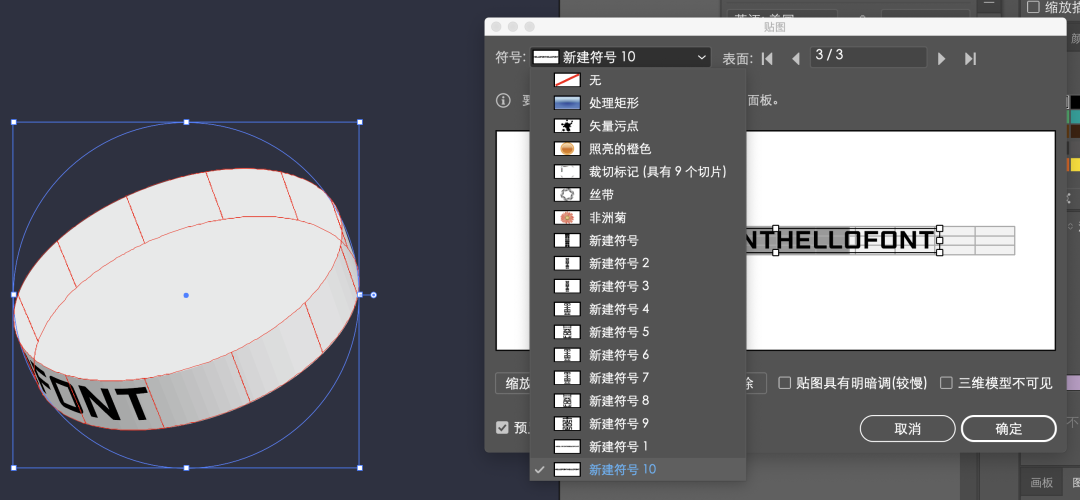Go to the first surface
Screen dimensions: 1080x500
coord(767,58)
